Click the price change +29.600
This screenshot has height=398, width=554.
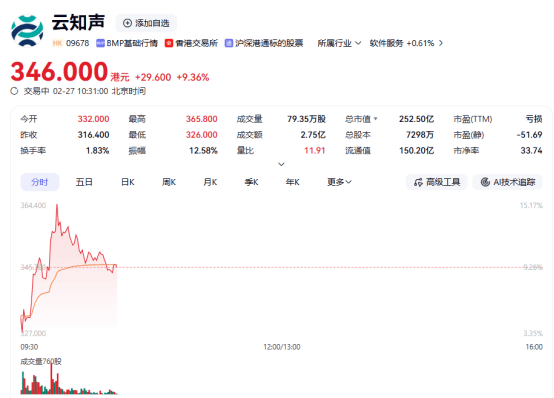click(x=153, y=77)
